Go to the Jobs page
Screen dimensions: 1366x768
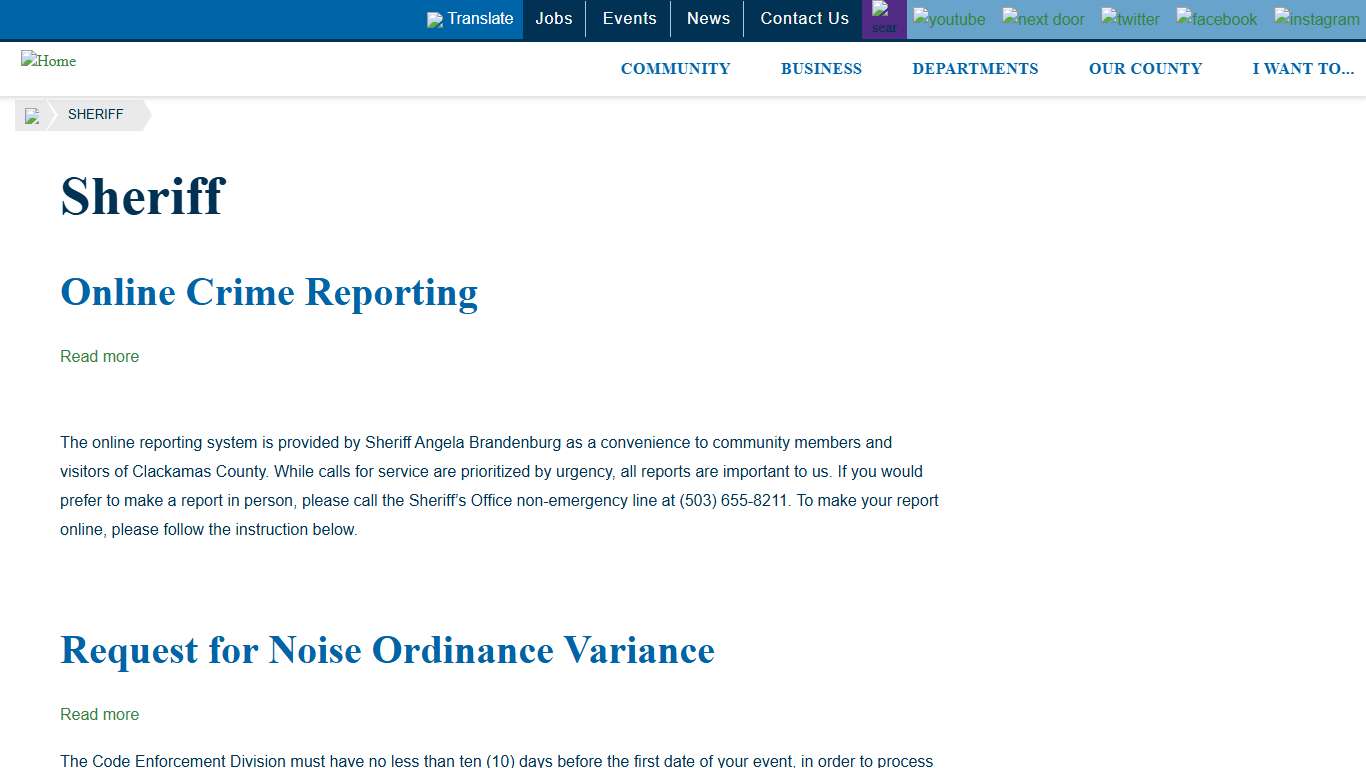[554, 19]
